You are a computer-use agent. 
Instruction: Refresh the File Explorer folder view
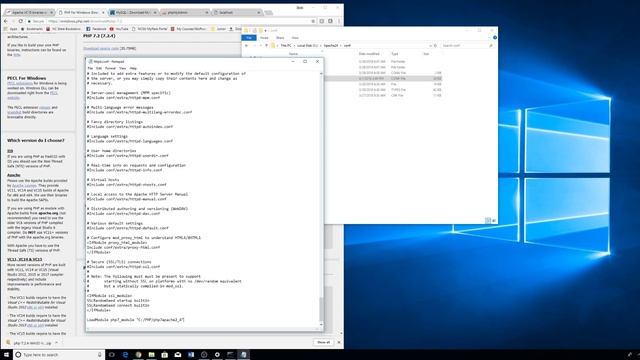(x=436, y=46)
